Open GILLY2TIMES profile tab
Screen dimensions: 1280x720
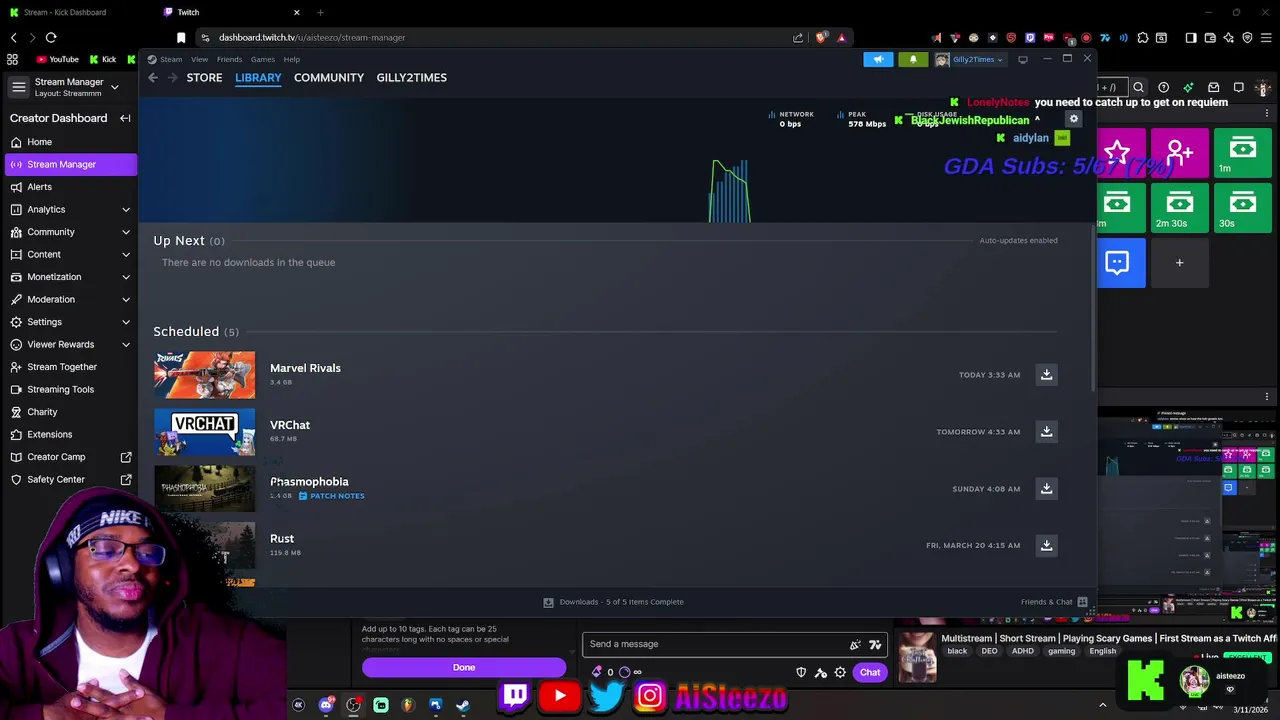(411, 77)
